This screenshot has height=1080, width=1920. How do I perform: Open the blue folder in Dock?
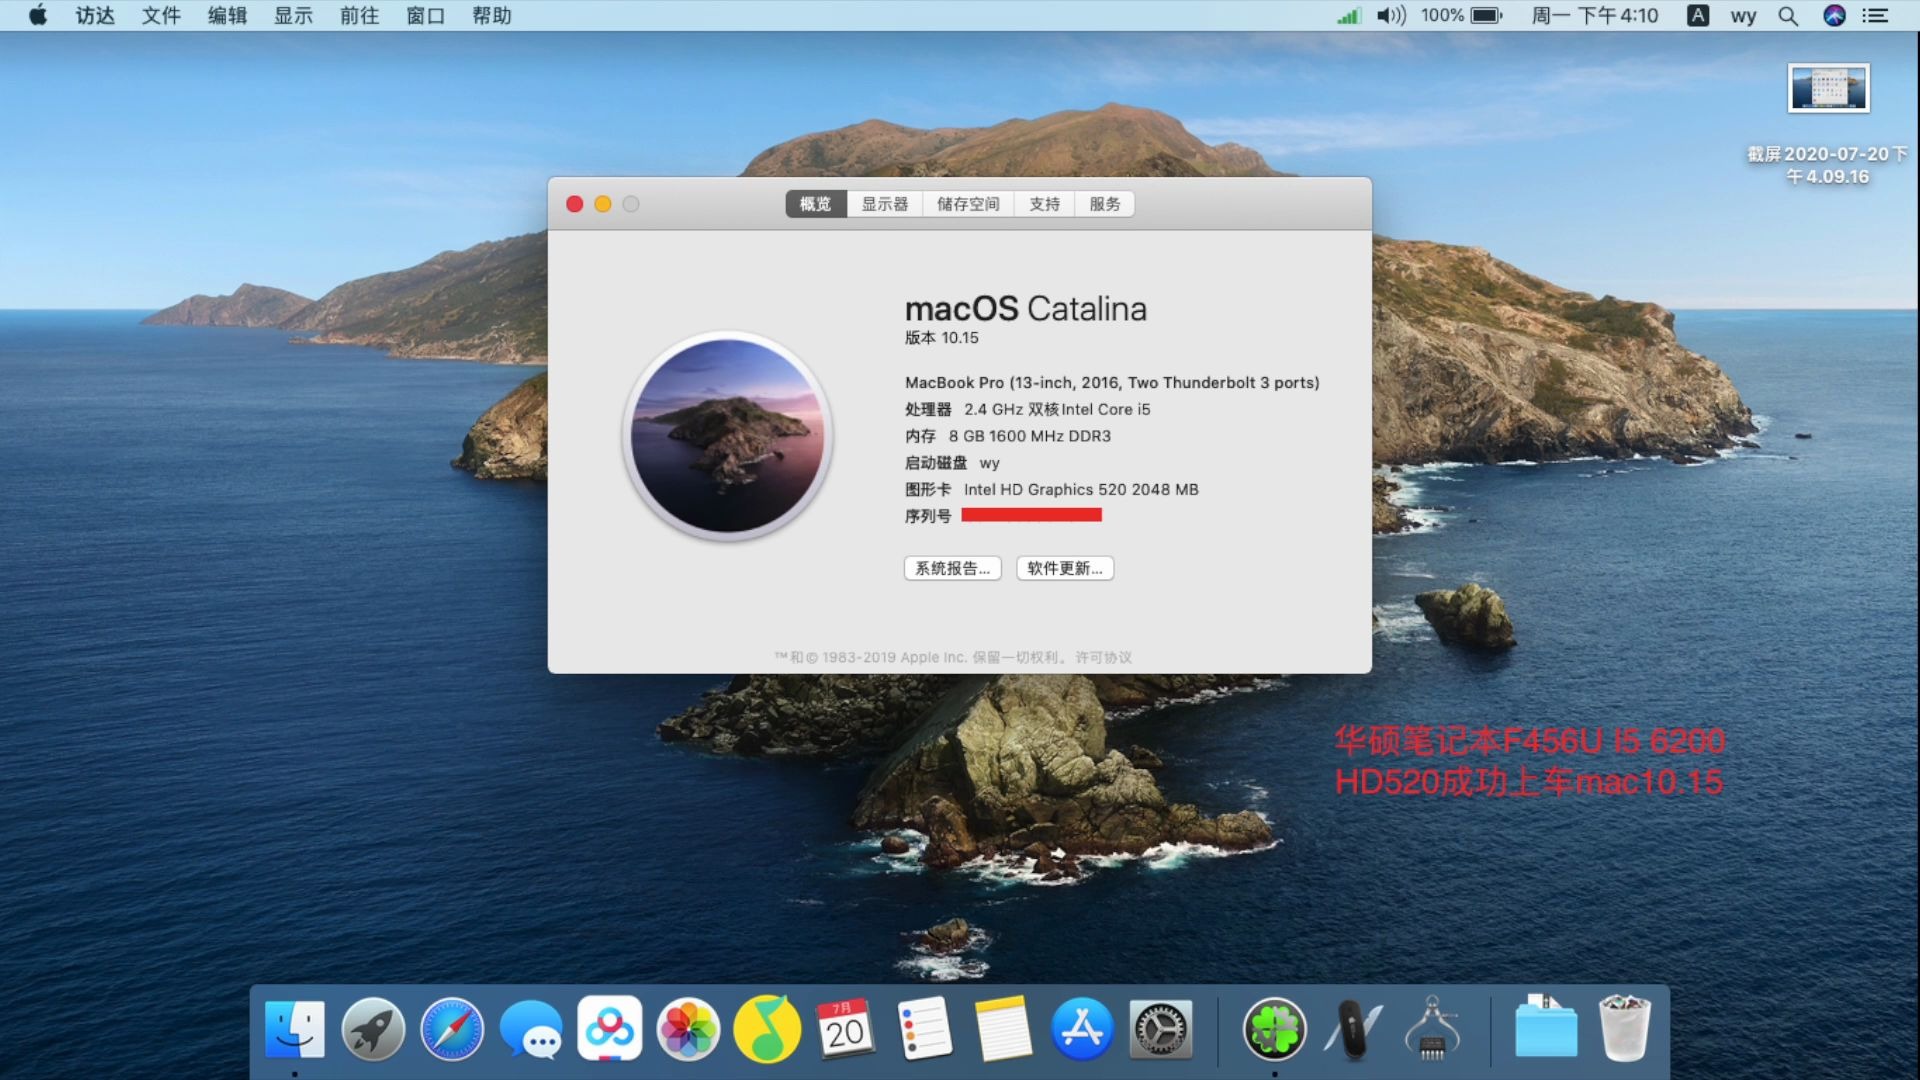[x=1545, y=1027]
